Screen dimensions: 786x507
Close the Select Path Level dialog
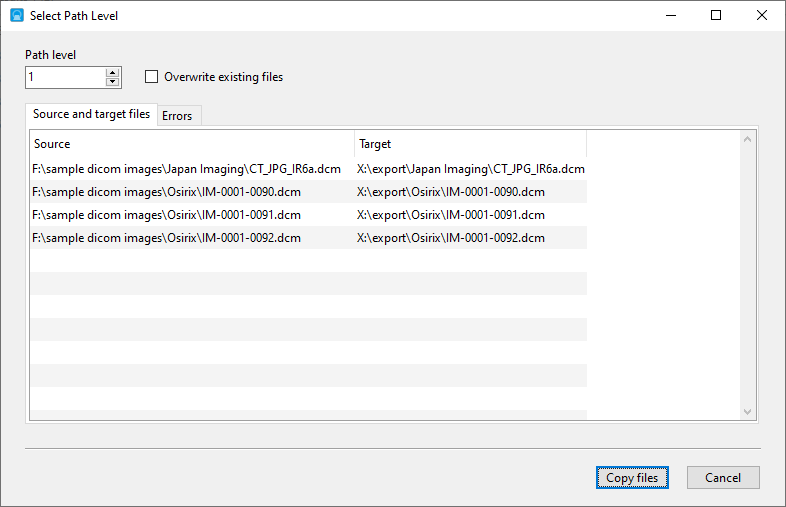coord(762,16)
